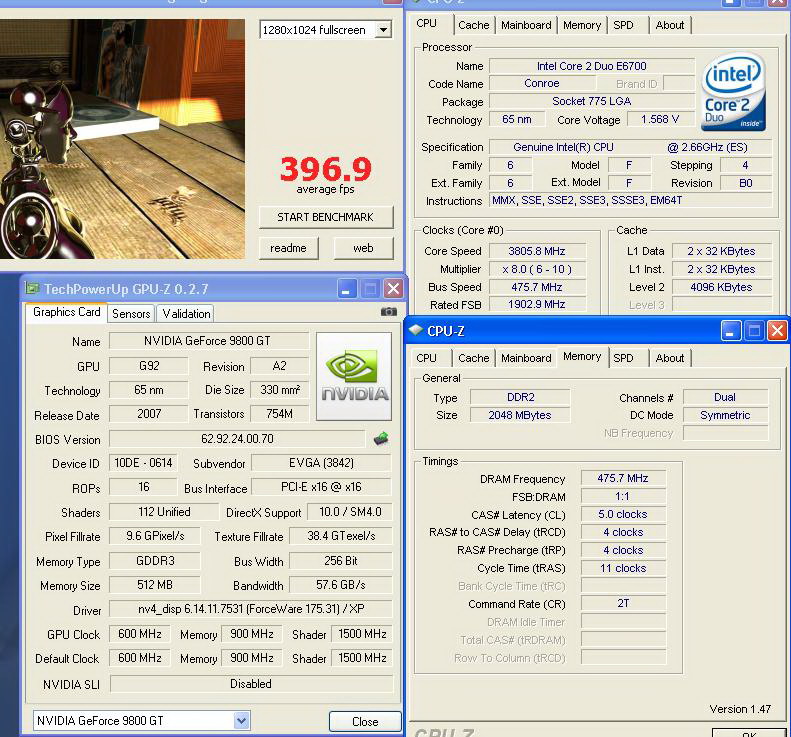The height and width of the screenshot is (737, 791).
Task: Click the Intel Core 2 Duo logo
Action: (733, 92)
